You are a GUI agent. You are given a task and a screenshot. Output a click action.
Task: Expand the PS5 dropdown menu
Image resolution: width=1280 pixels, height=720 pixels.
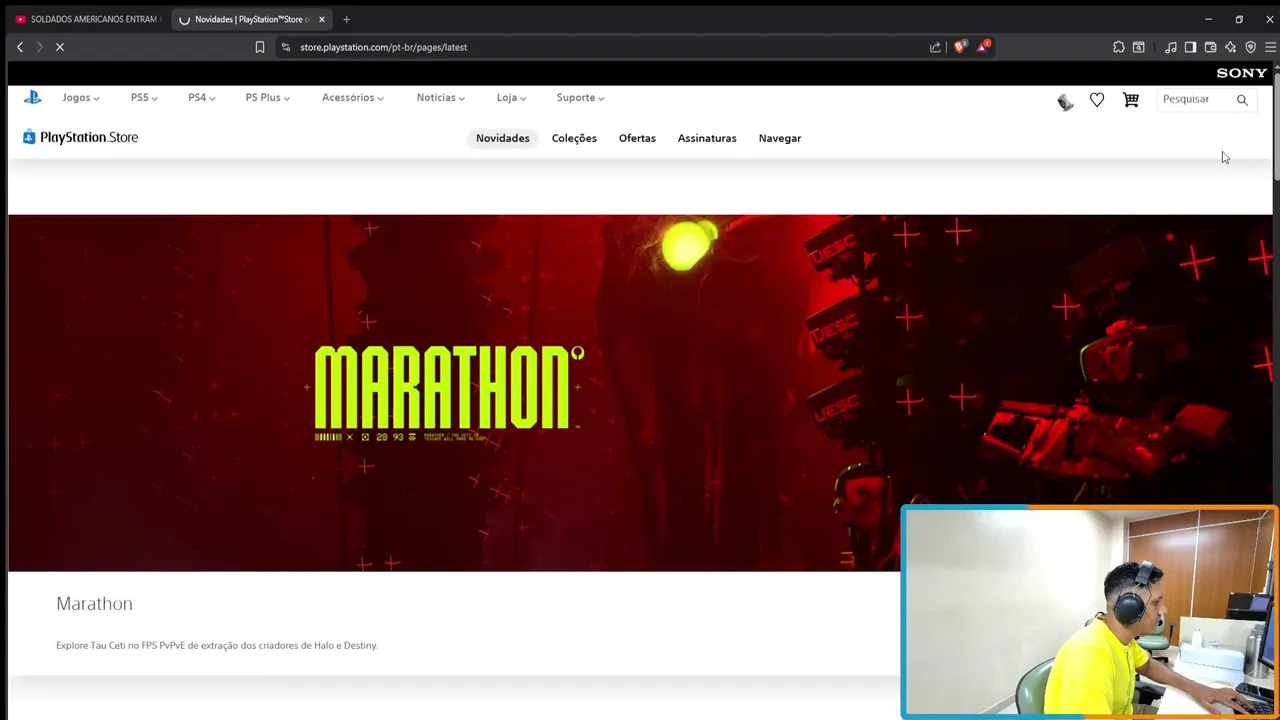[x=144, y=98]
